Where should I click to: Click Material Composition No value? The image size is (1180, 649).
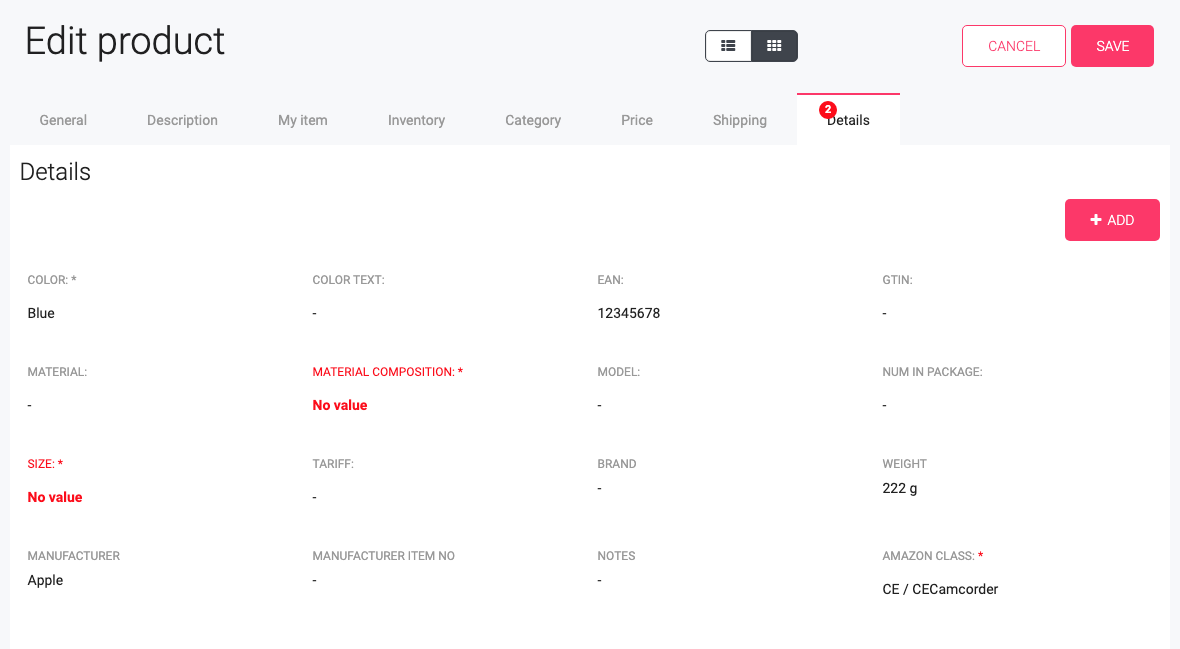[339, 405]
